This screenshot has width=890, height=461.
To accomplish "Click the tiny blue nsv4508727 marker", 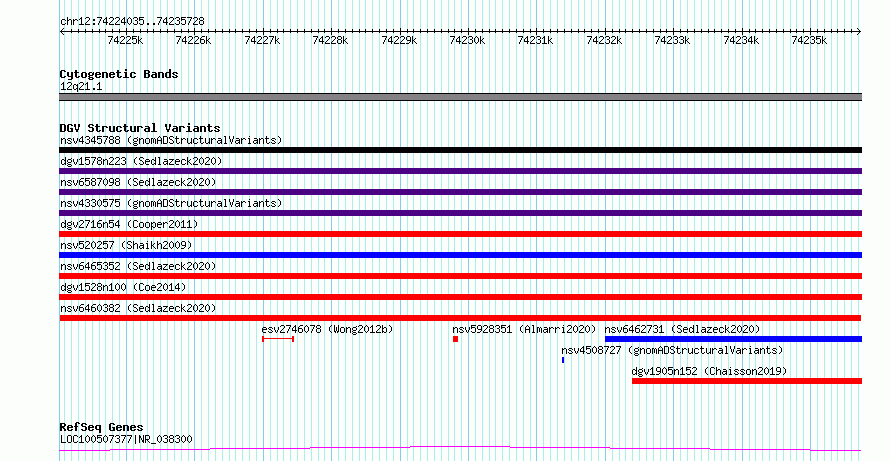I will [x=562, y=360].
